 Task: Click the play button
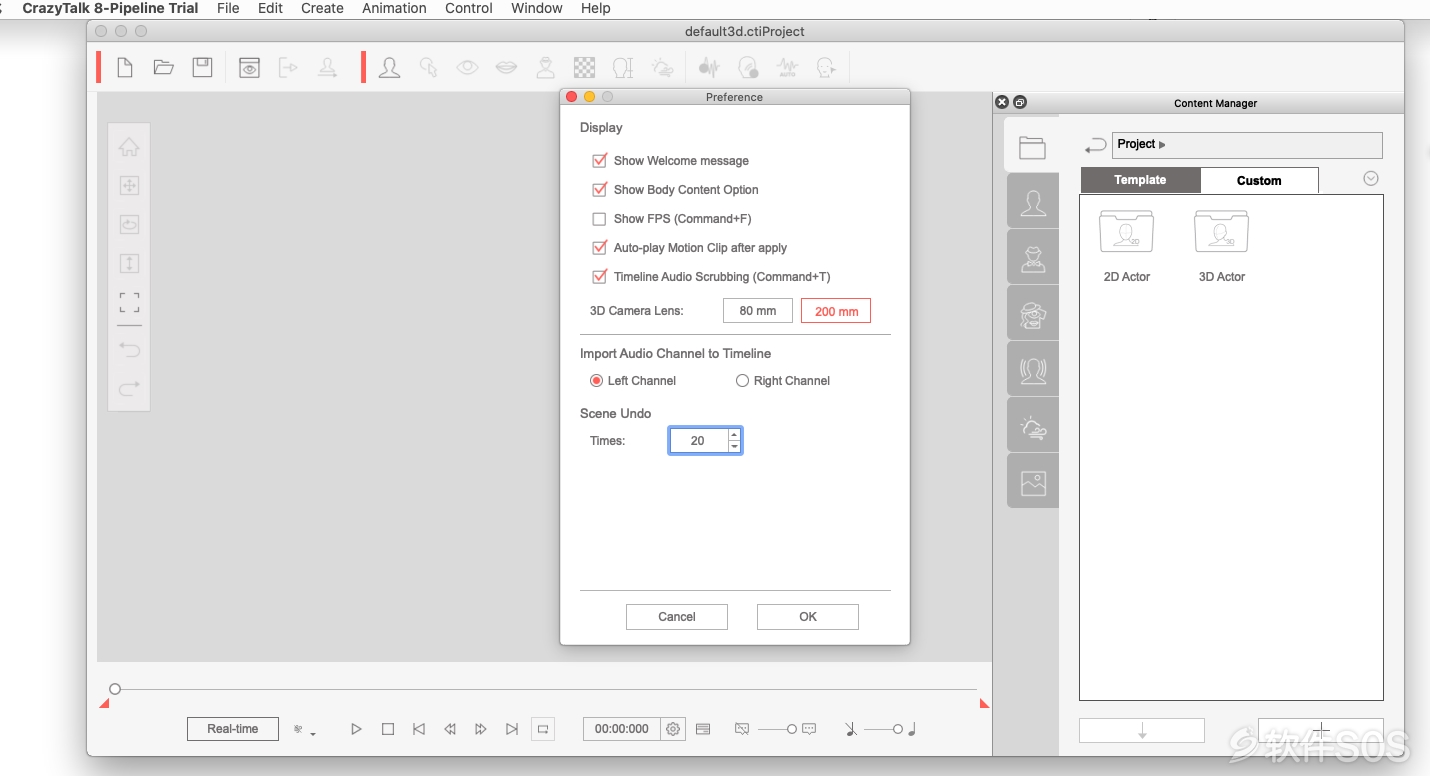coord(356,729)
